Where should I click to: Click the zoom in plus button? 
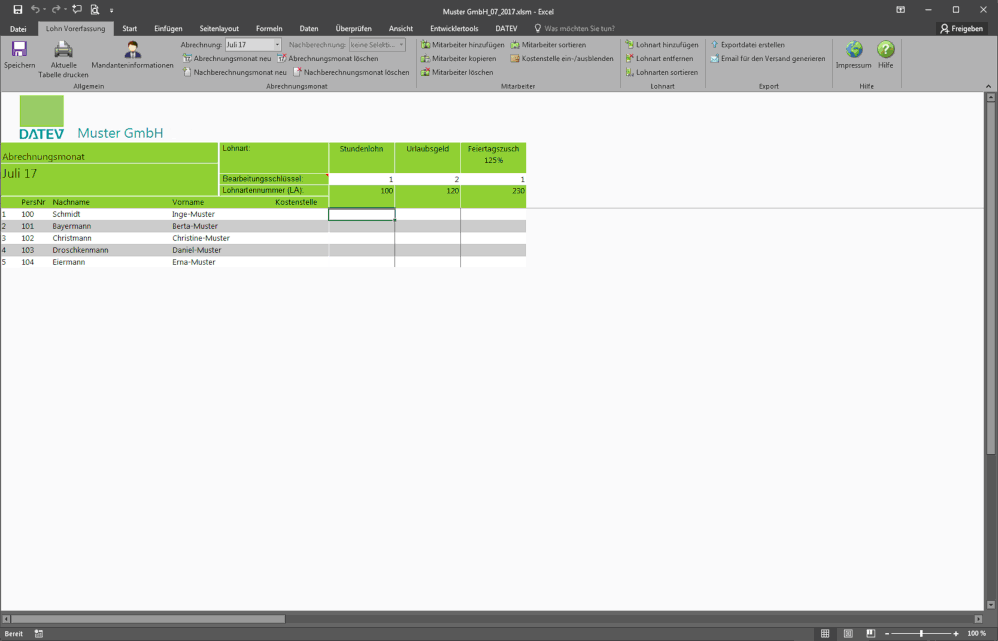click(956, 634)
